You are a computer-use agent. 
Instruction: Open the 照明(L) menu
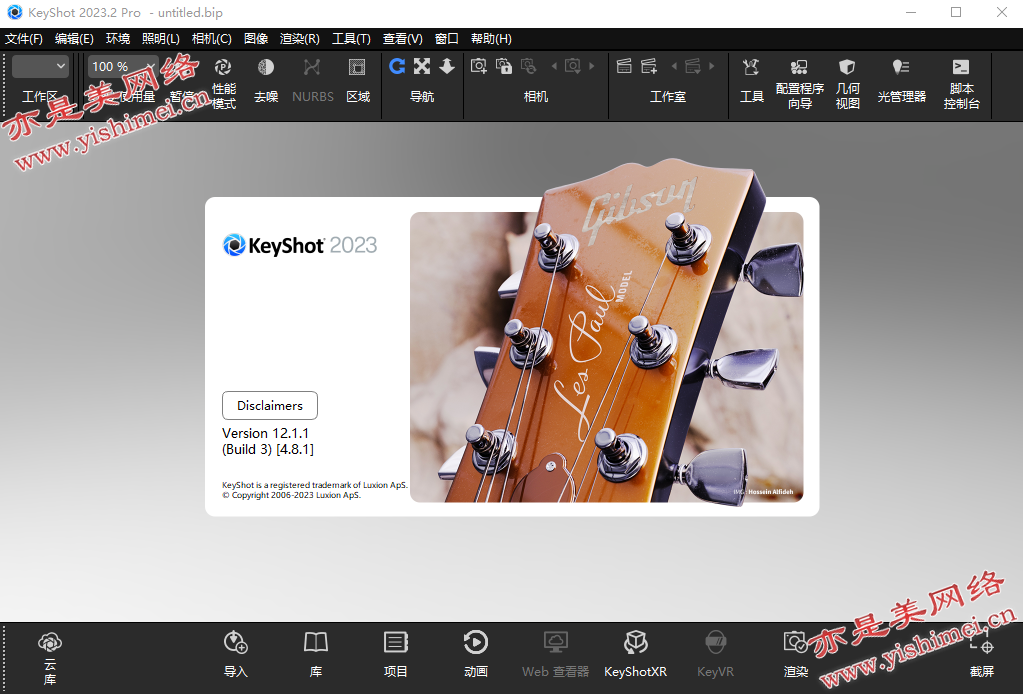tap(160, 38)
